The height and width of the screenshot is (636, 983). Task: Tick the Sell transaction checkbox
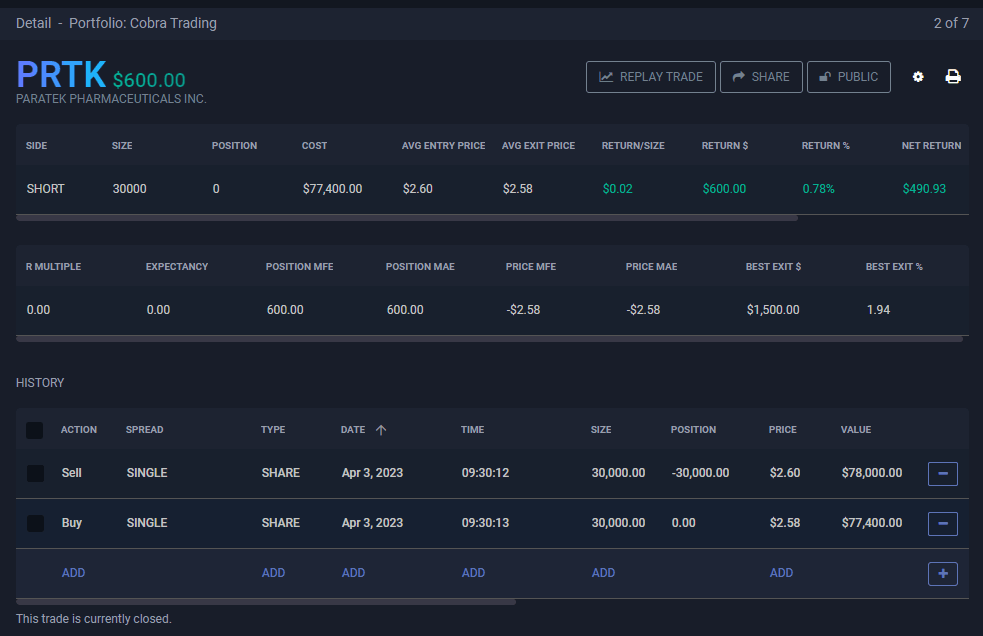35,473
